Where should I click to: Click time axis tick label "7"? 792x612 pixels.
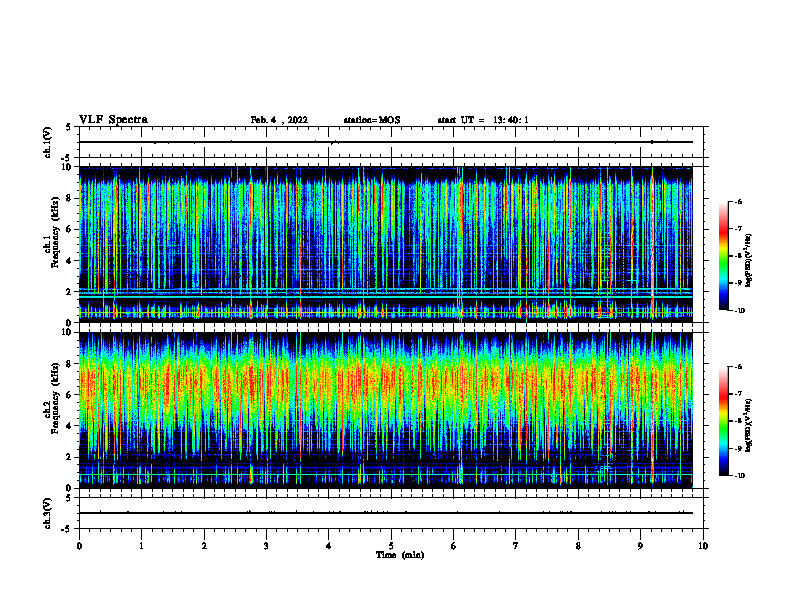pos(516,546)
